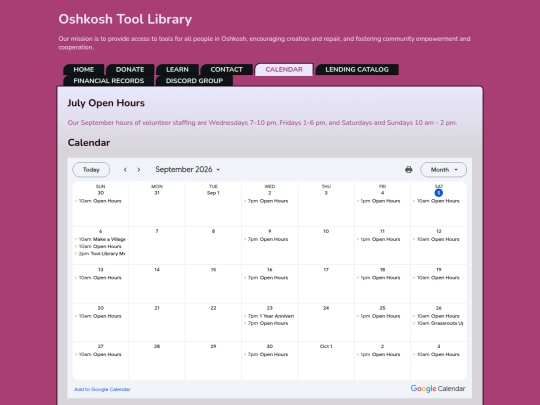Screen dimensions: 540x405
Task: Open the Financial Records tab
Action: coord(108,81)
